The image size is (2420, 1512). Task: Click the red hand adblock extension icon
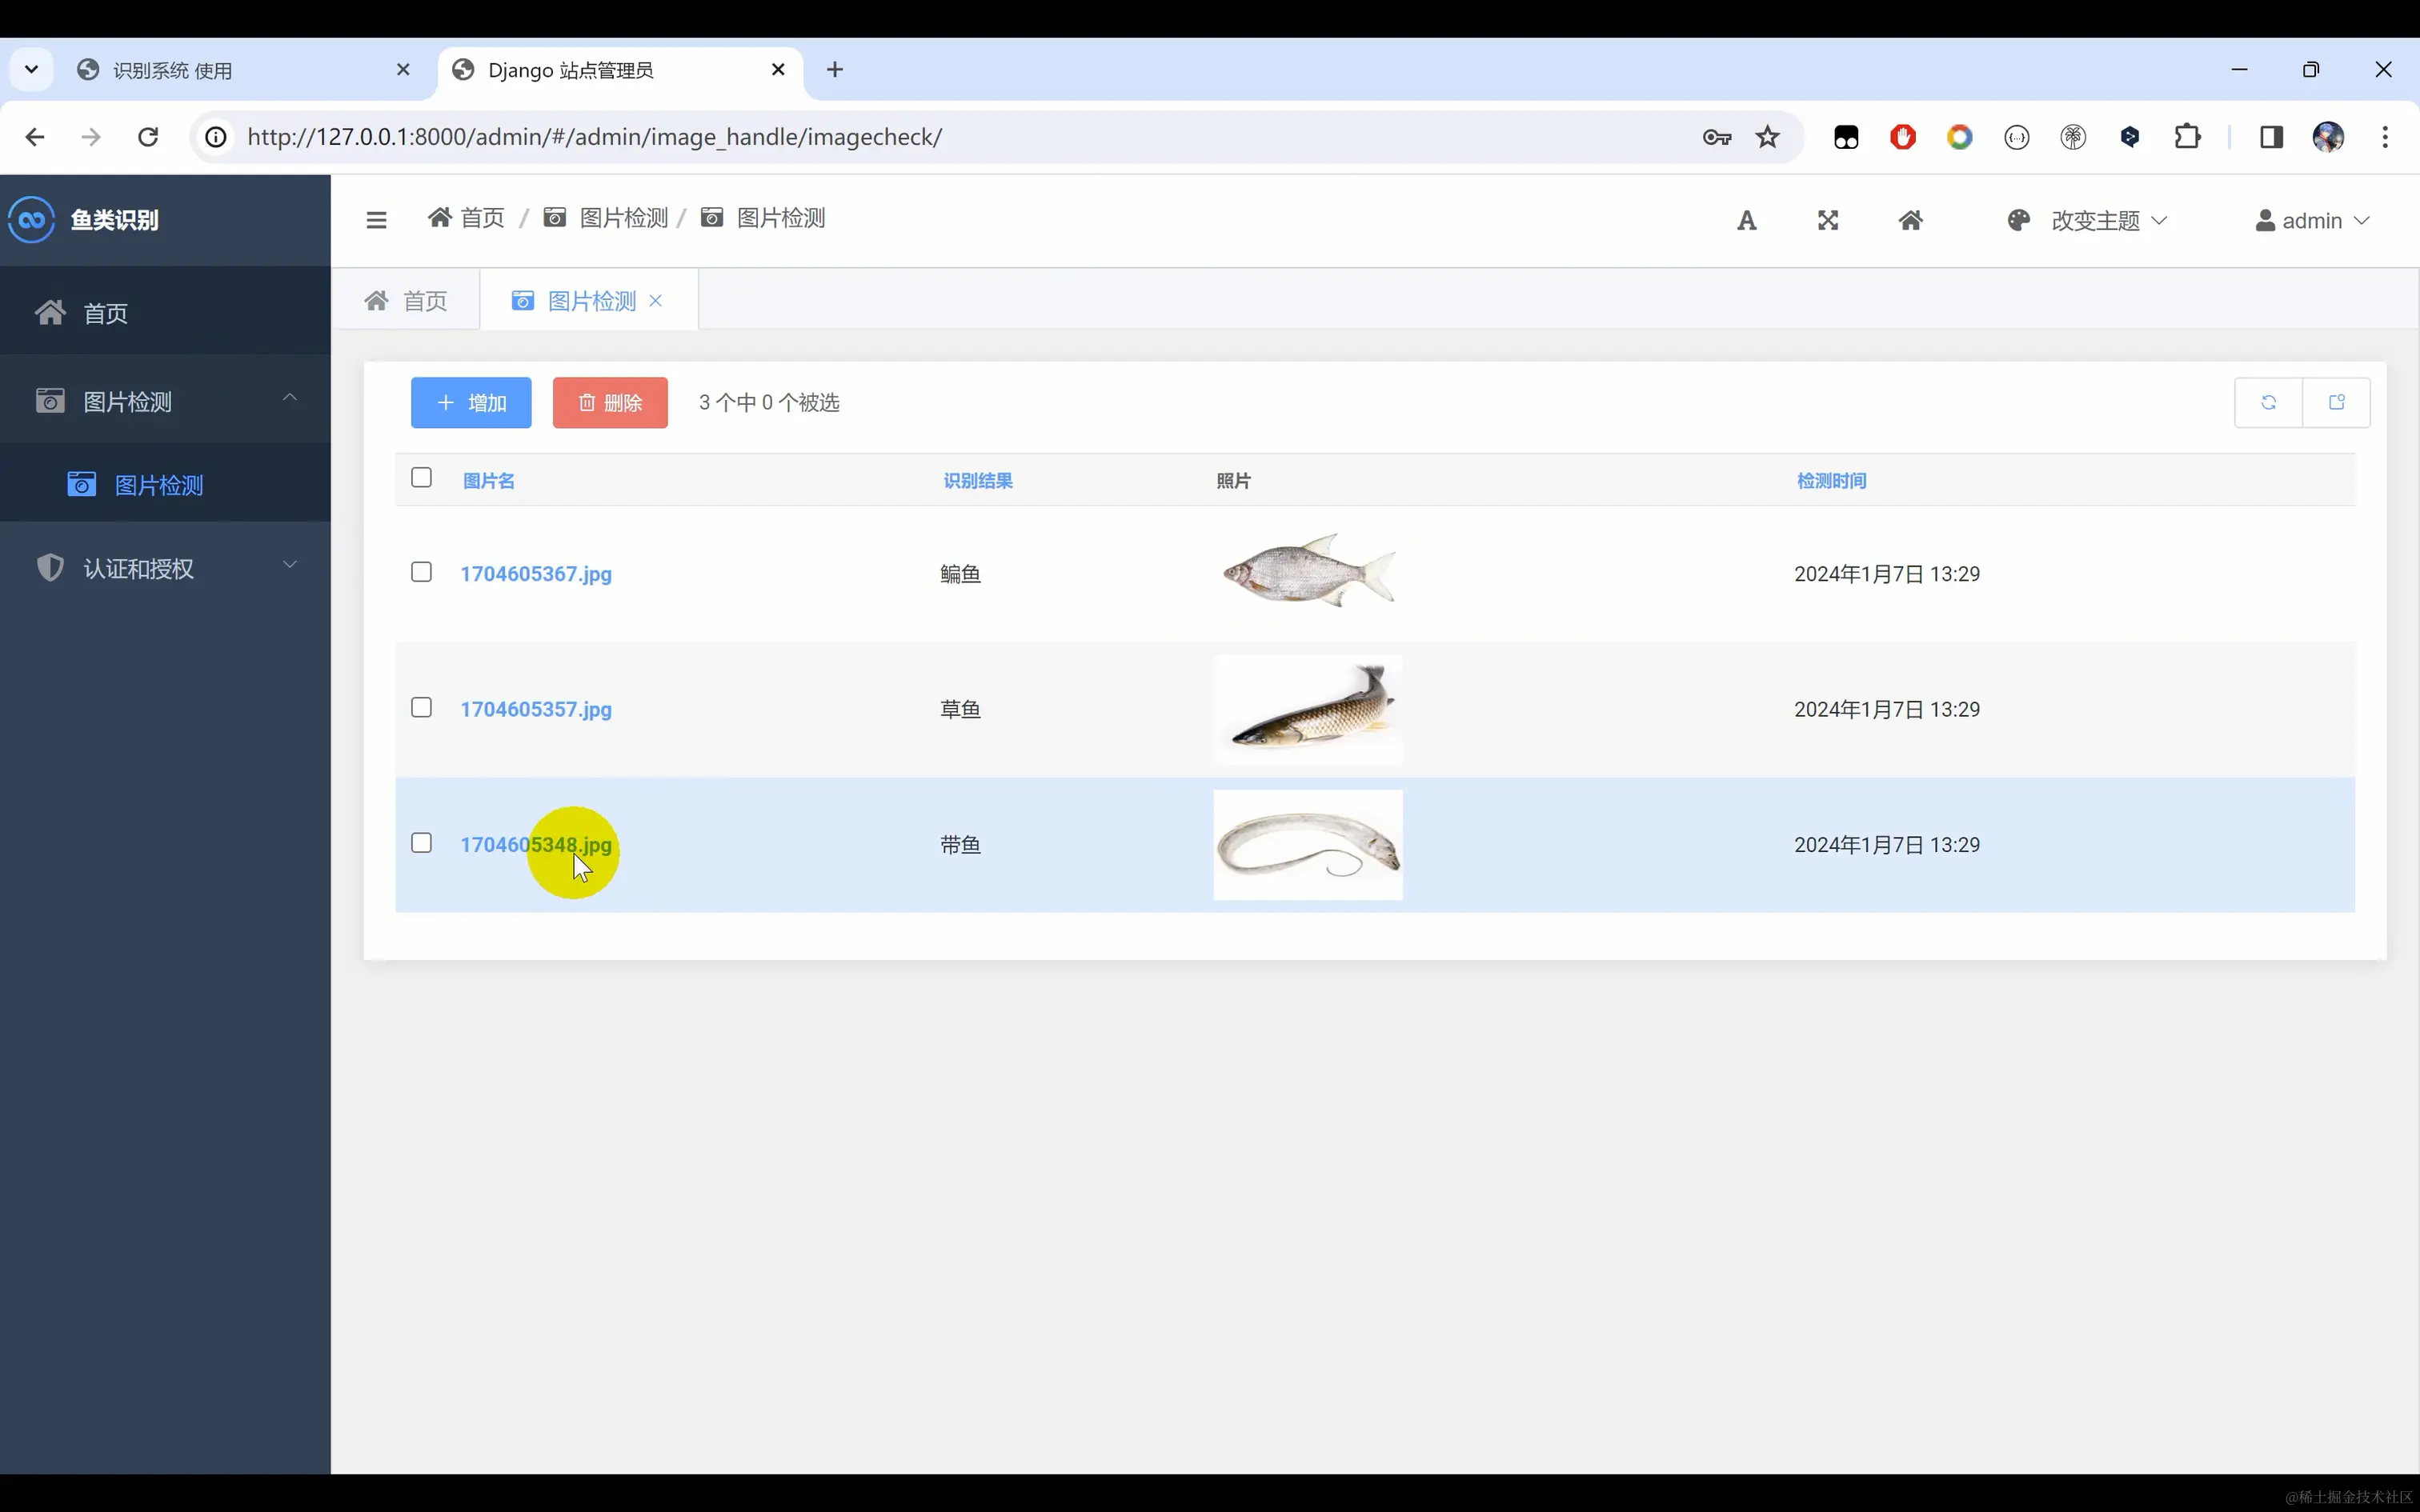(1902, 137)
